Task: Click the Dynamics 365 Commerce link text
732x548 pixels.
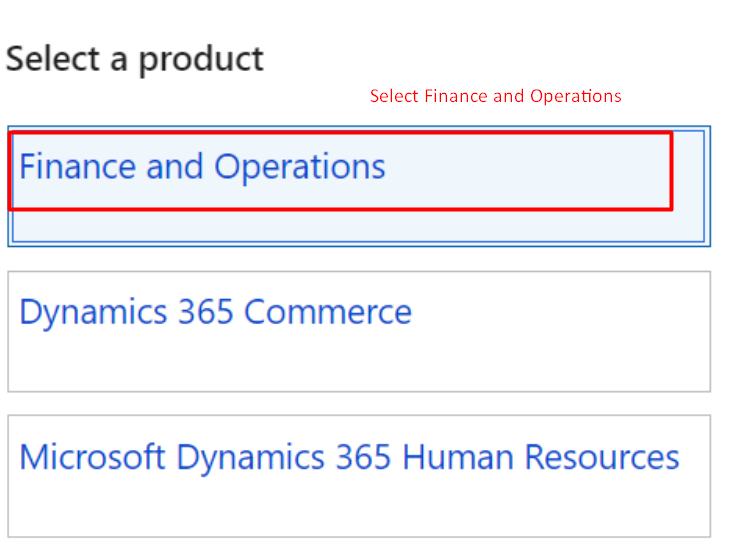Action: coord(215,312)
